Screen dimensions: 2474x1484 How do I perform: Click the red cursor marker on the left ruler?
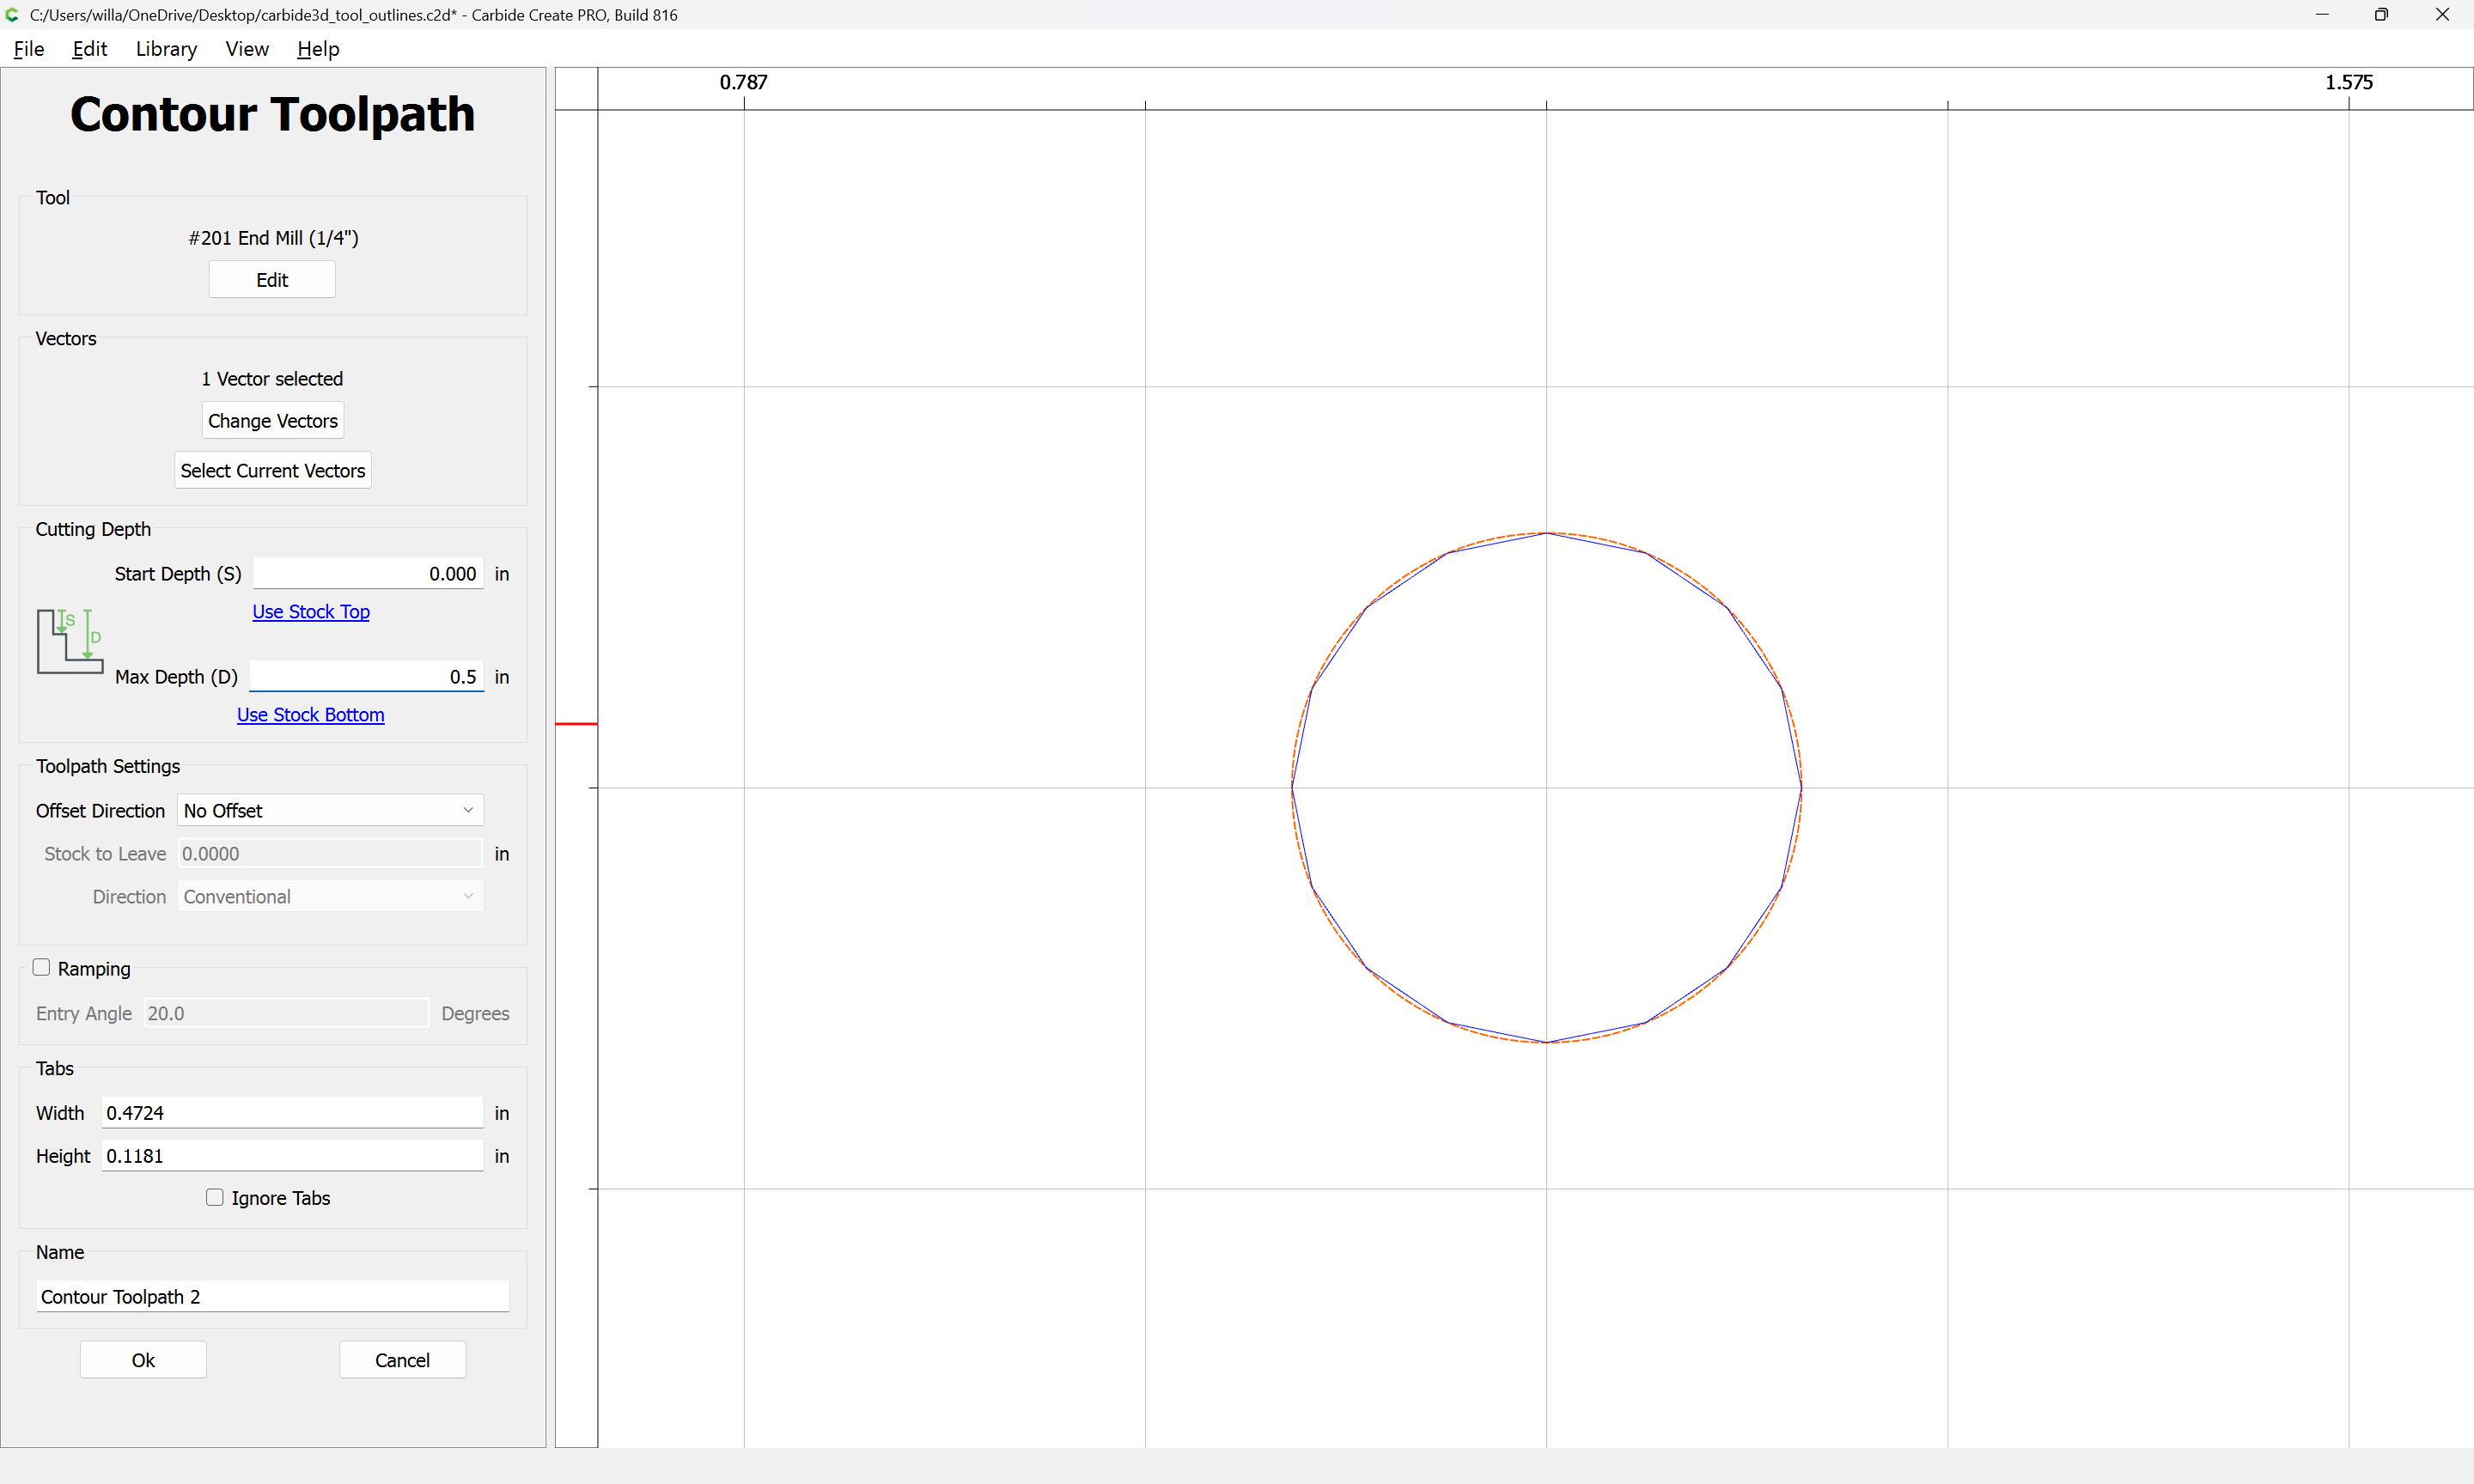click(576, 723)
